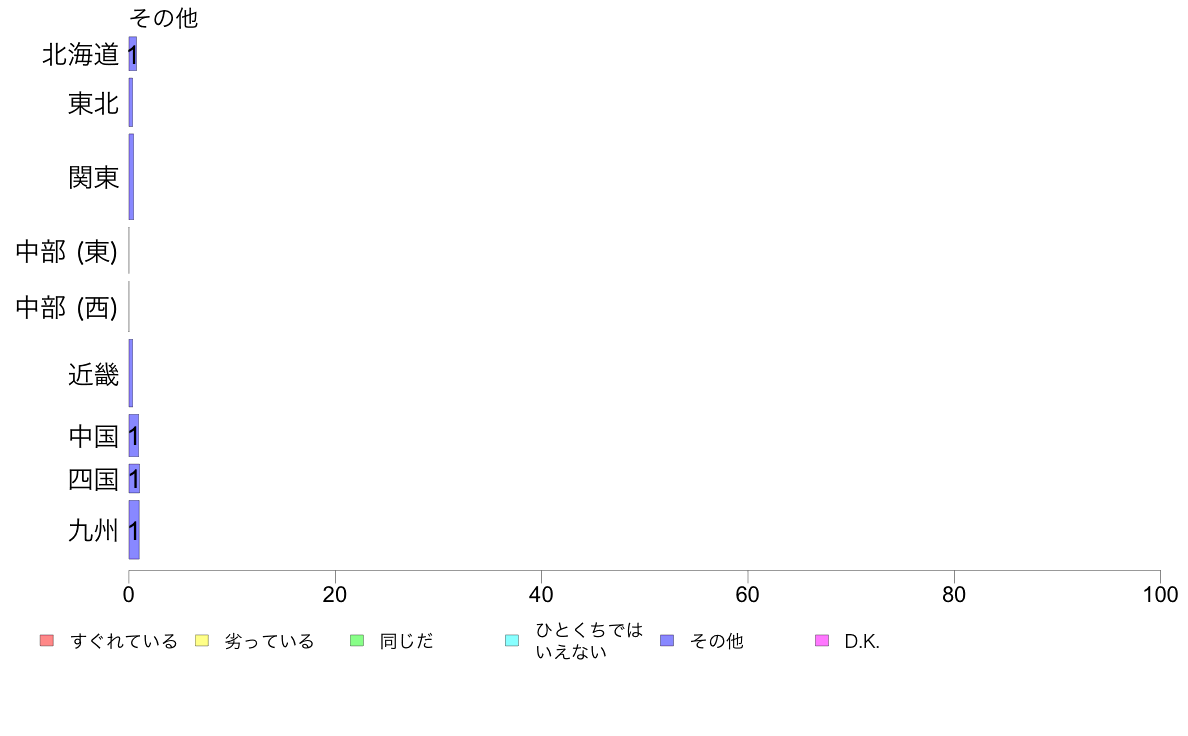Click the red すぐれている legend swatch
The width and height of the screenshot is (1188, 736).
[47, 640]
